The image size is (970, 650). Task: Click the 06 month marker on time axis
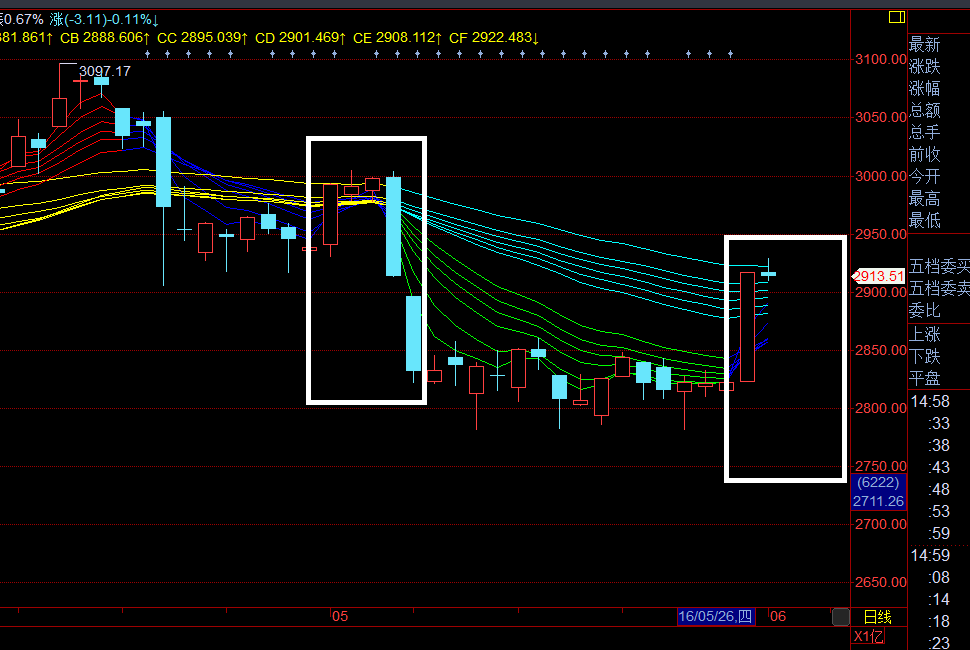778,617
